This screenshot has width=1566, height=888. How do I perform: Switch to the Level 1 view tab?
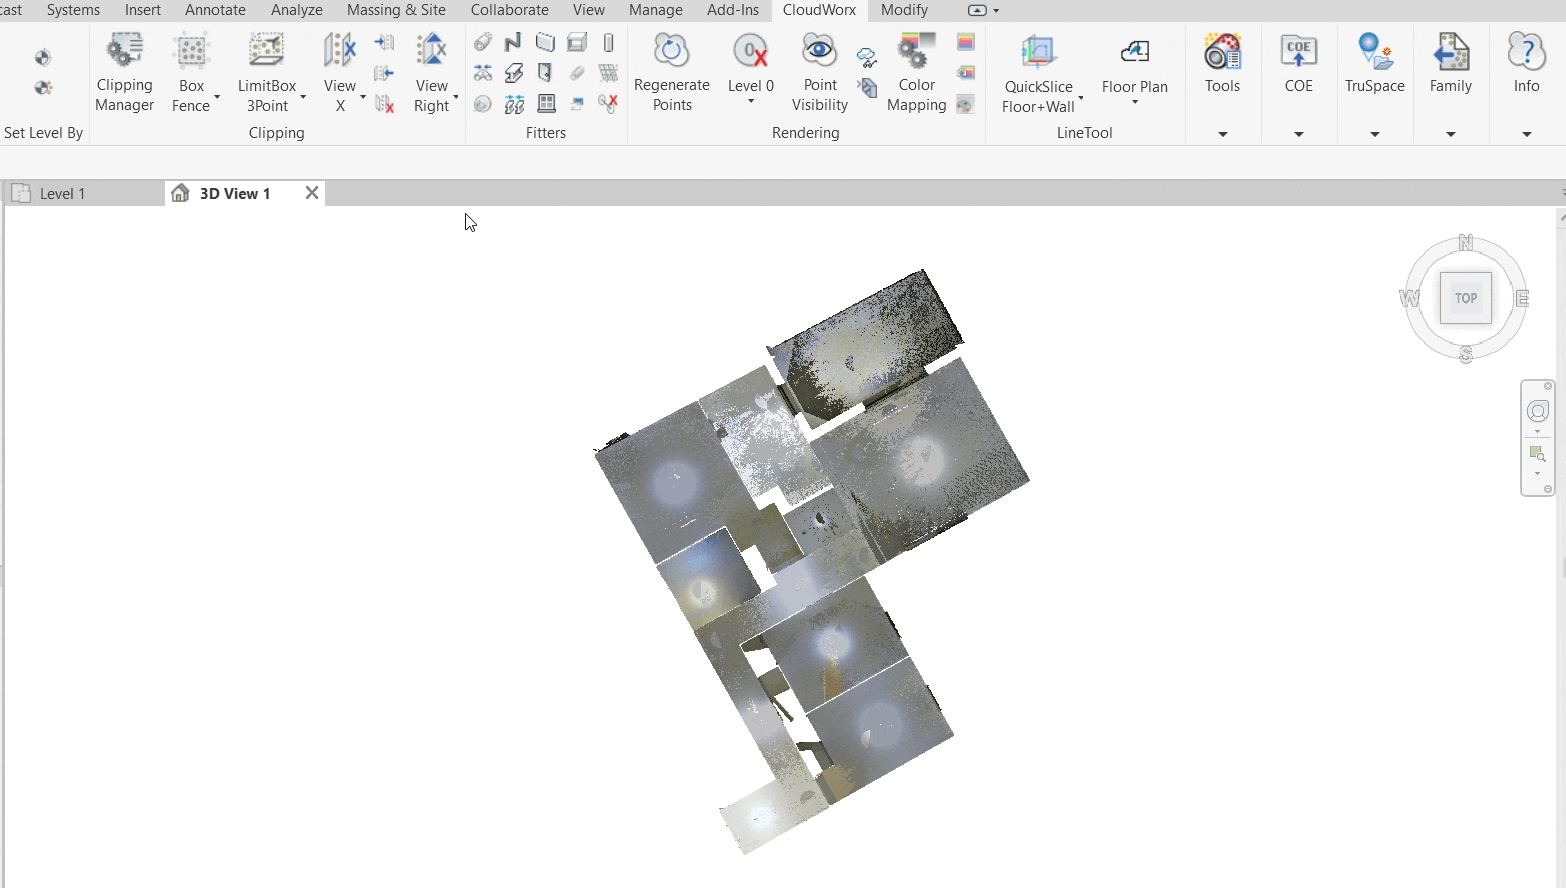click(62, 194)
